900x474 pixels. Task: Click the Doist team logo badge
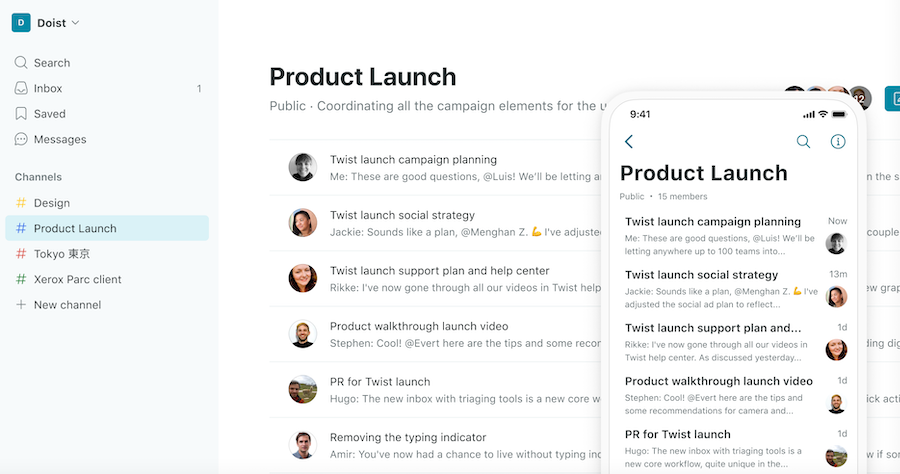coord(21,23)
